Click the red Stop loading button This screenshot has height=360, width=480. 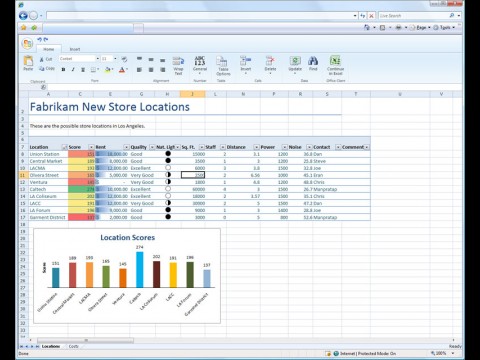pyautogui.click(x=371, y=16)
